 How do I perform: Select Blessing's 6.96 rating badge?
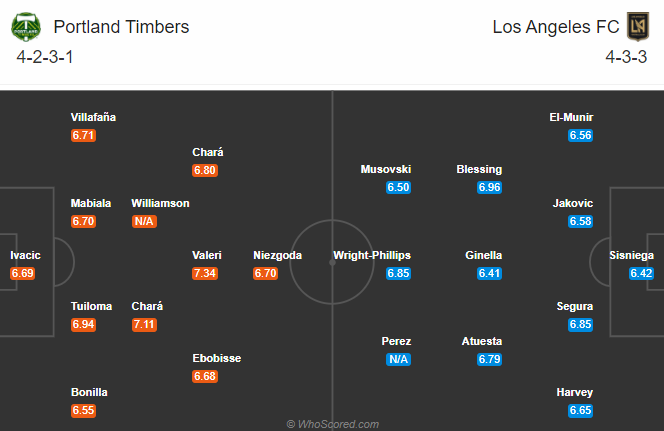coord(490,188)
